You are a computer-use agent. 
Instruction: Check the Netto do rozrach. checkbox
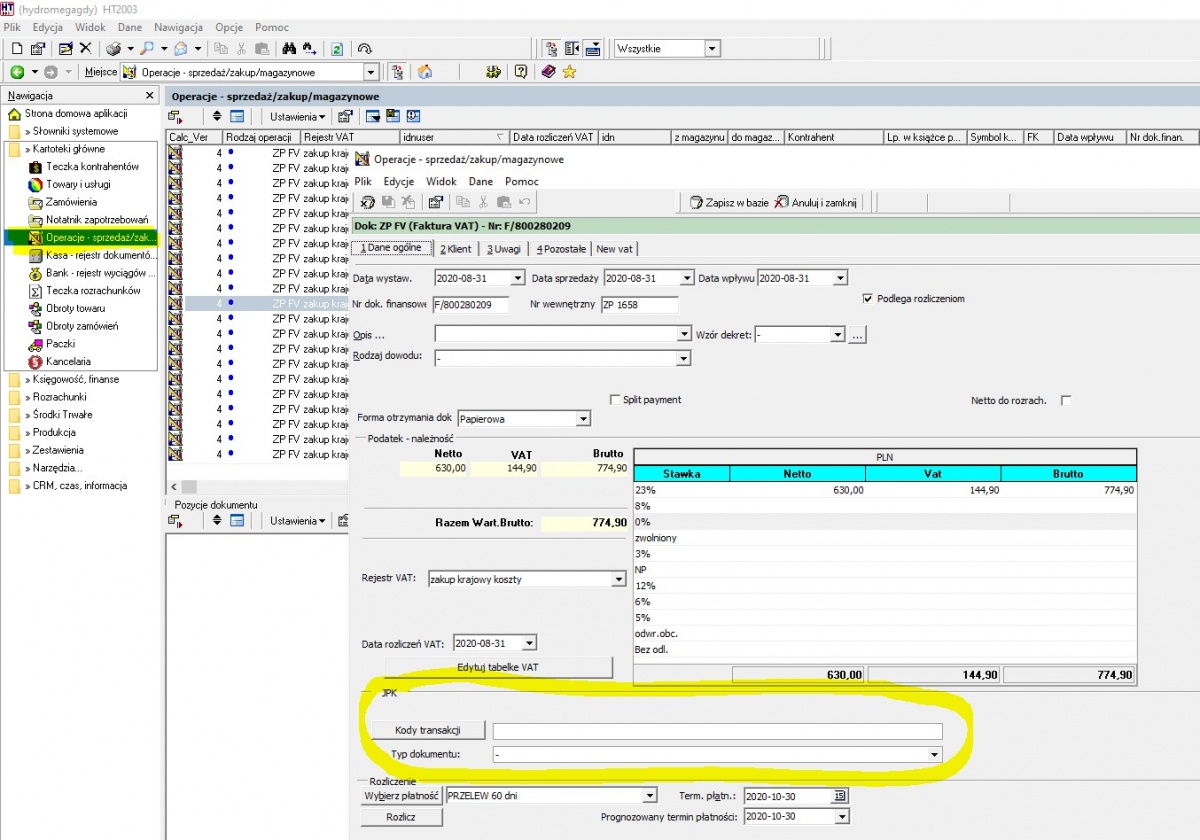pyautogui.click(x=1066, y=400)
